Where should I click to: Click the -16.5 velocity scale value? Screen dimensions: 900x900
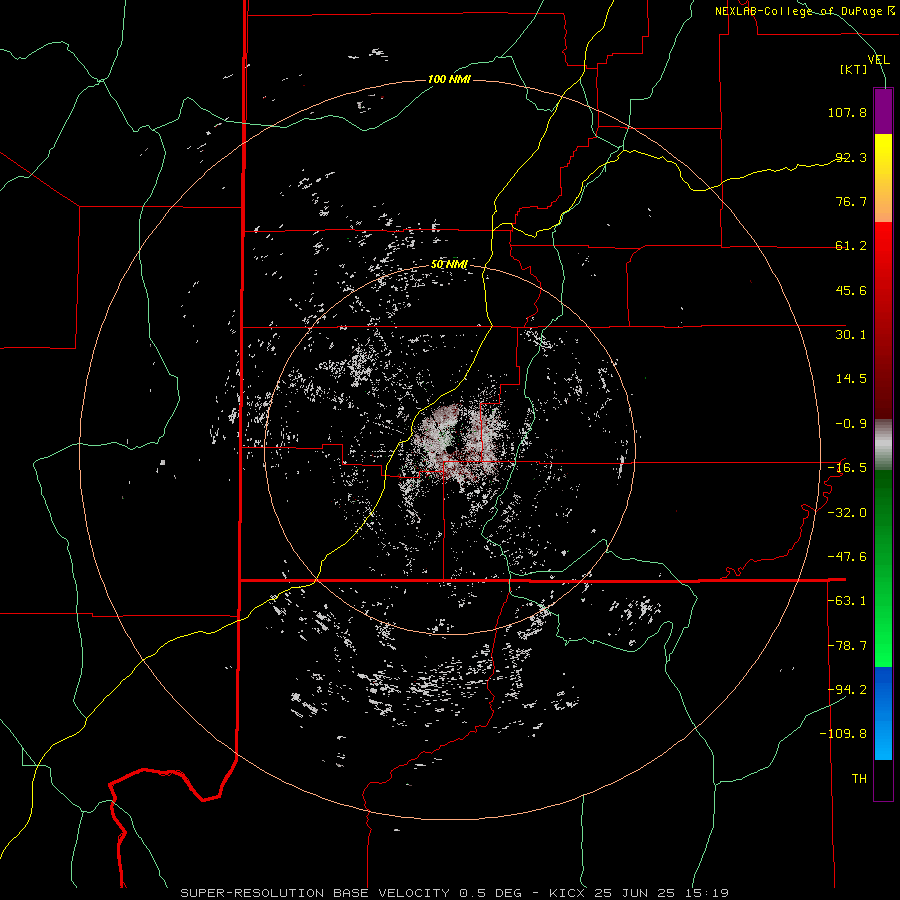click(x=847, y=468)
